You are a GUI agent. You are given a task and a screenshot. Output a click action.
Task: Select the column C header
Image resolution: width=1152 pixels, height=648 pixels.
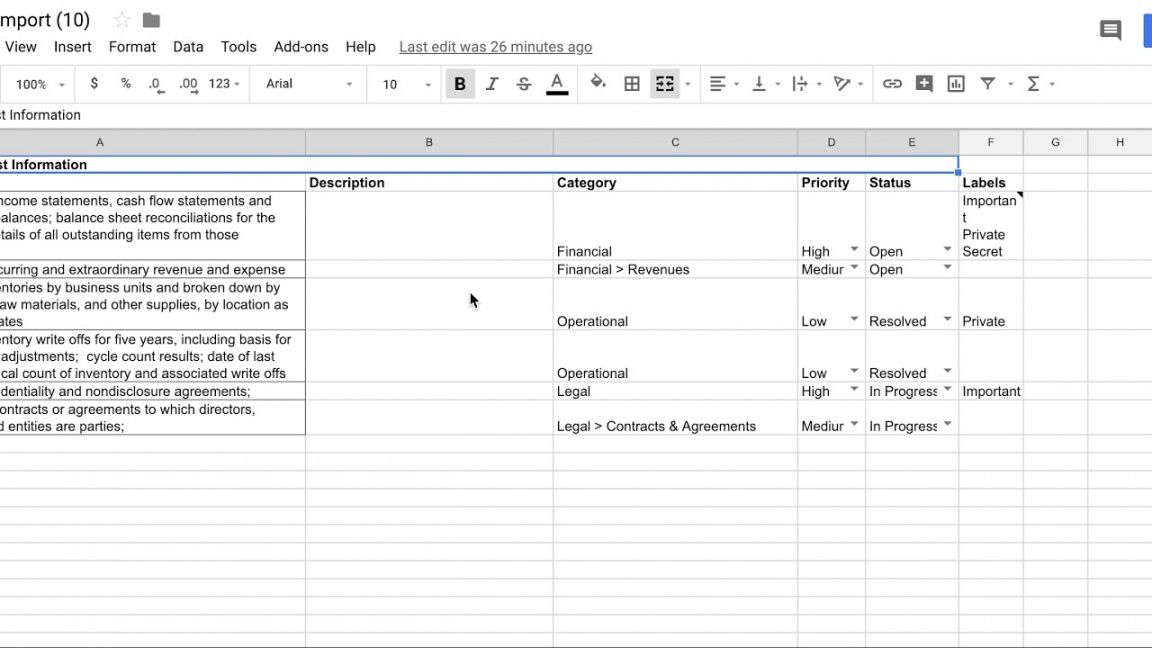click(675, 142)
